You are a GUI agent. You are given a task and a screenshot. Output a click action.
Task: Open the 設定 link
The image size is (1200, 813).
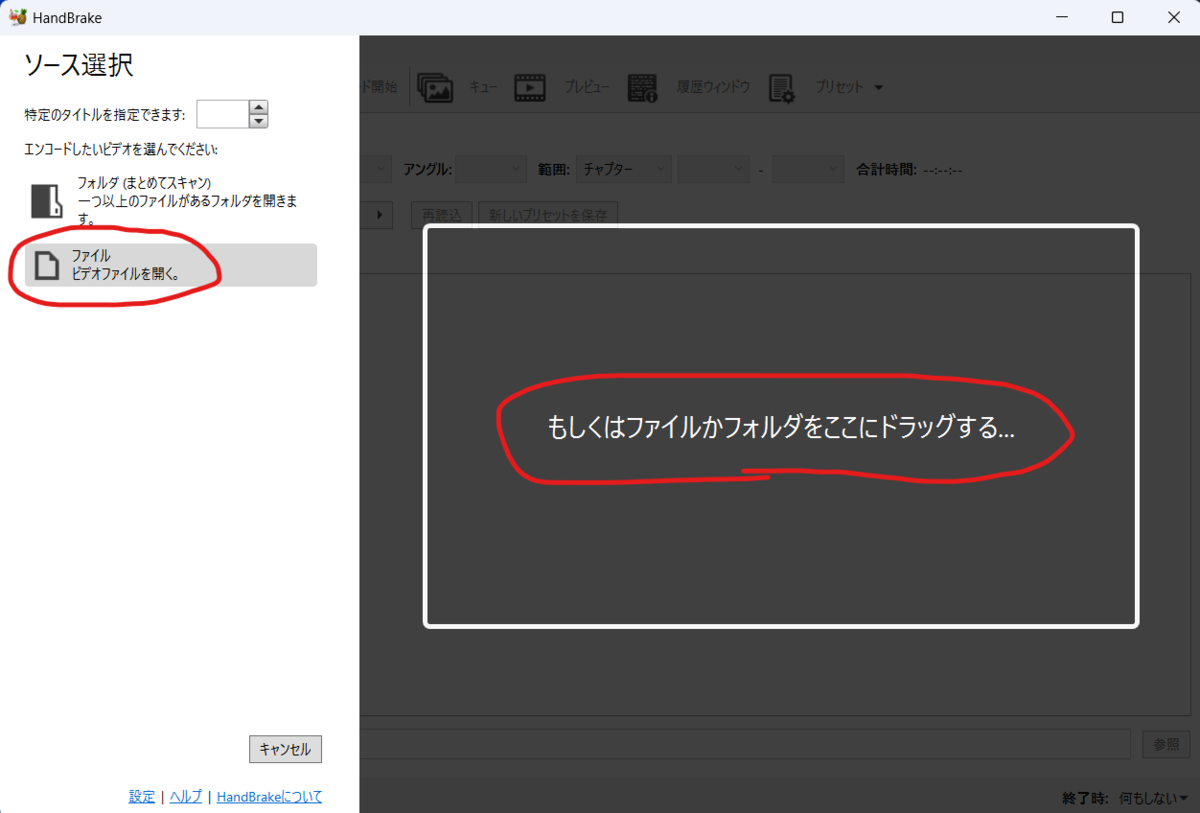[x=142, y=796]
